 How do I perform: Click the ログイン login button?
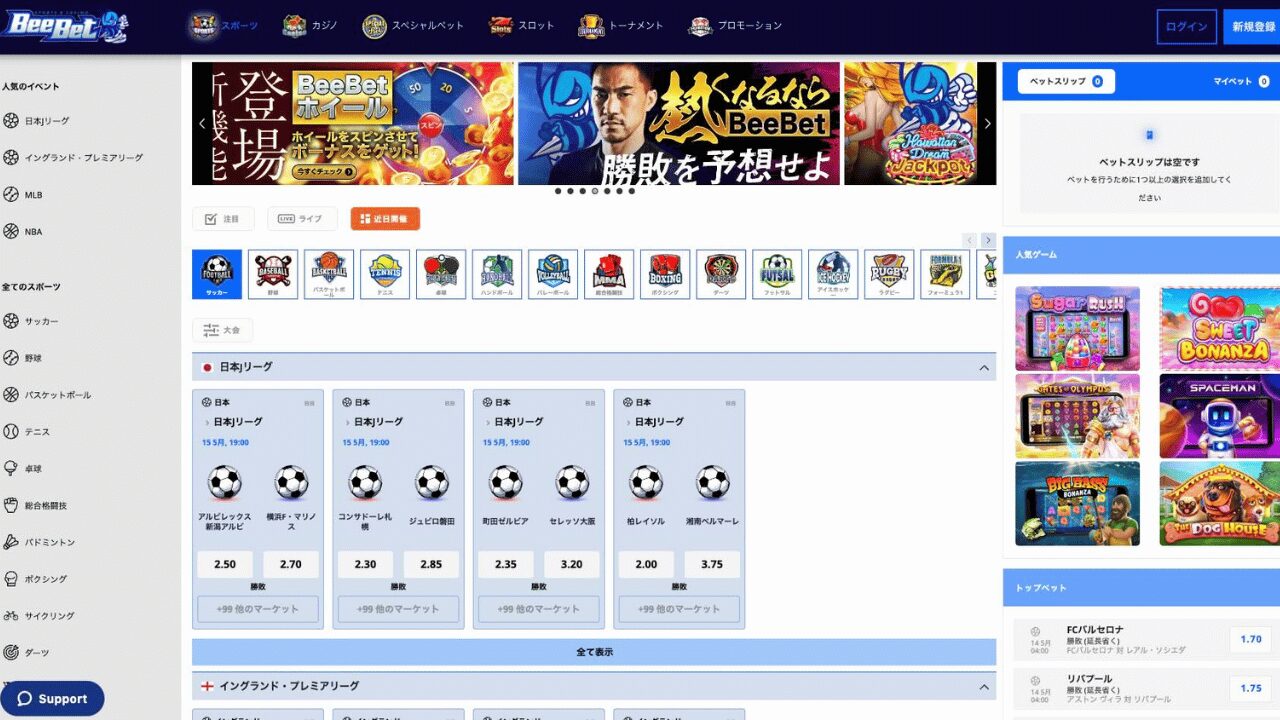pyautogui.click(x=1187, y=27)
